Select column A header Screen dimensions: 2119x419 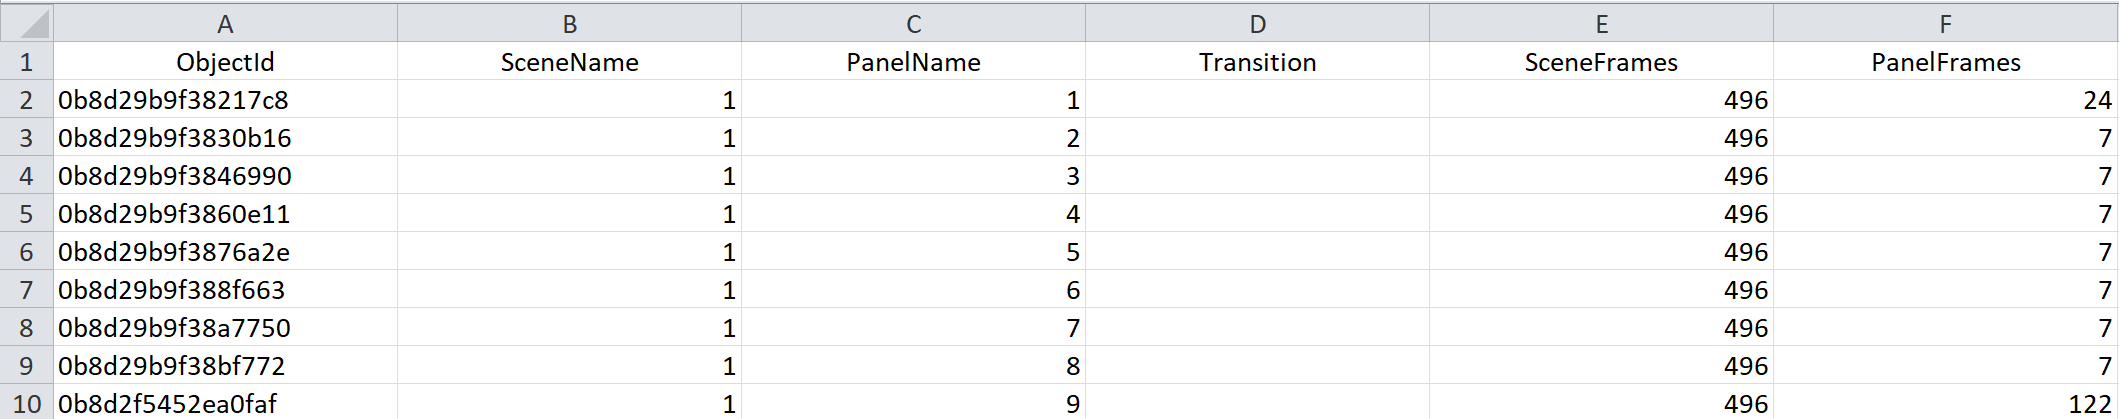pyautogui.click(x=225, y=24)
